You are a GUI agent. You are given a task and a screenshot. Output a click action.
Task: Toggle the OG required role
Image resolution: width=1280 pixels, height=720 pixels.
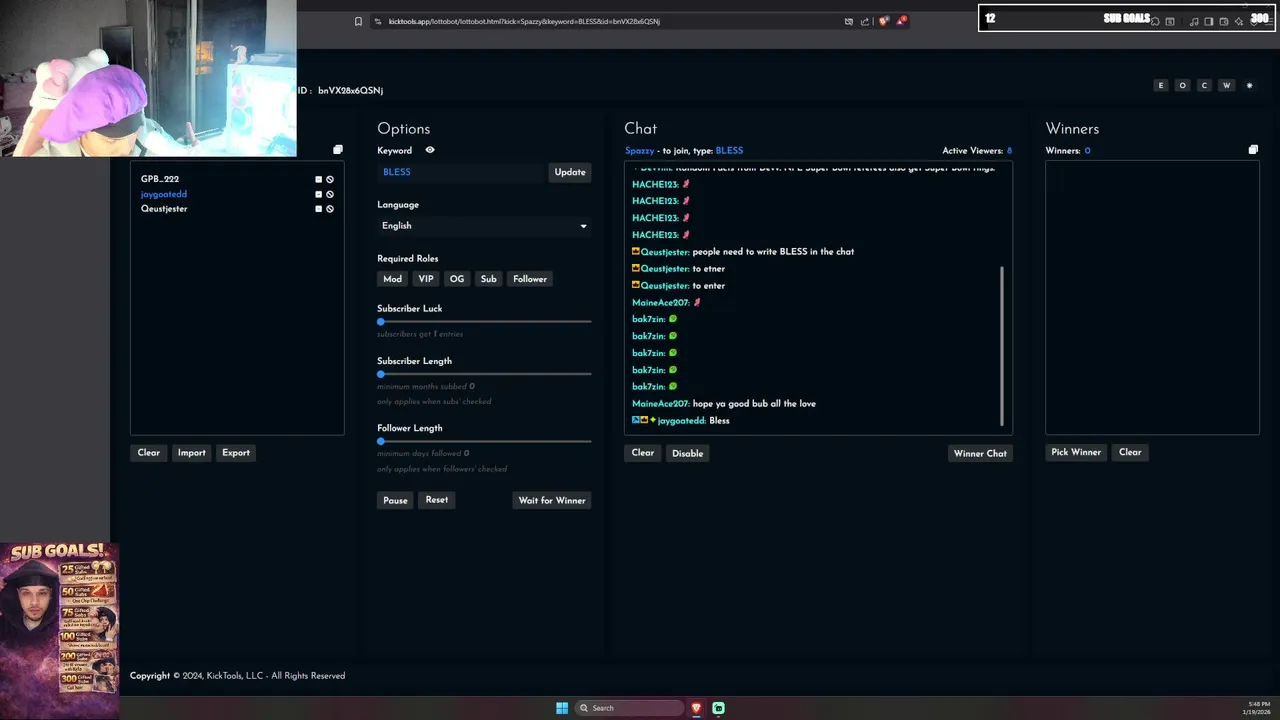click(457, 279)
